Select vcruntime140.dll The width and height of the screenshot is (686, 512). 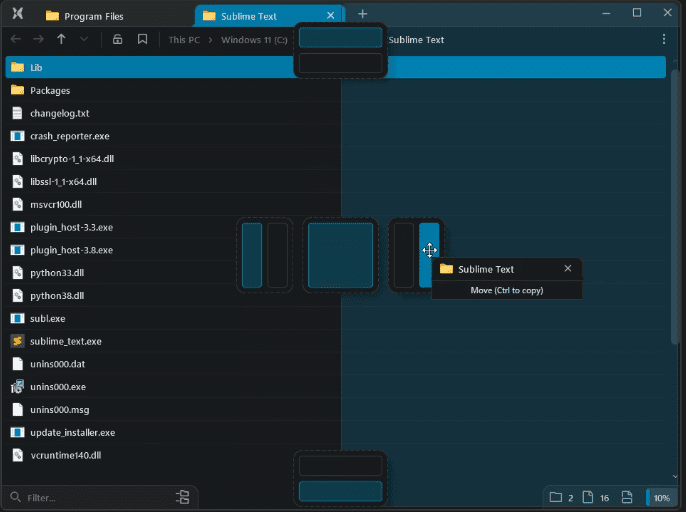336,455
